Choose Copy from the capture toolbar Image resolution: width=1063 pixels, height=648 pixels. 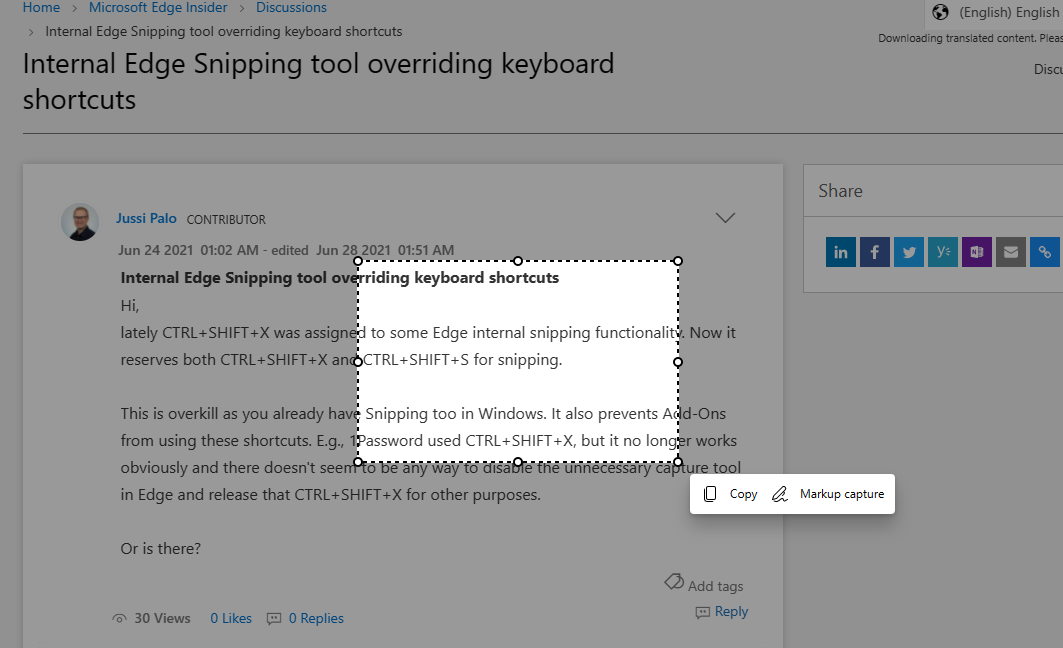tap(743, 493)
